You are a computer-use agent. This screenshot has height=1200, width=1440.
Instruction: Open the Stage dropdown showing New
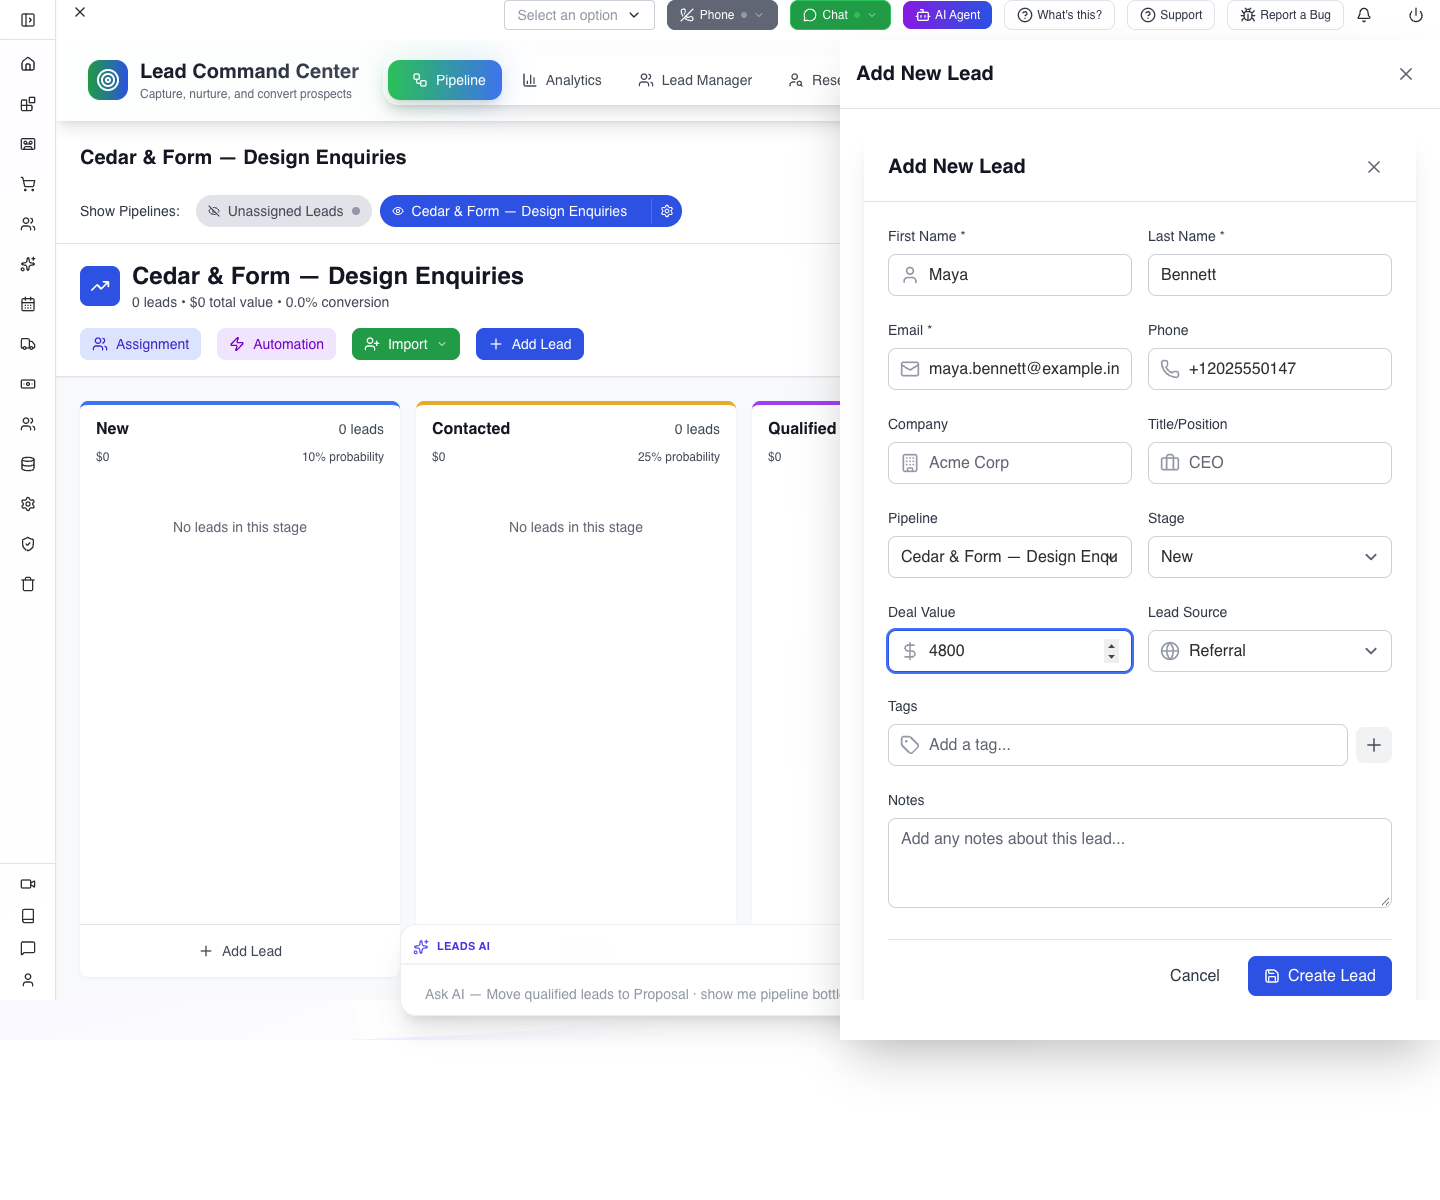[x=1270, y=557]
